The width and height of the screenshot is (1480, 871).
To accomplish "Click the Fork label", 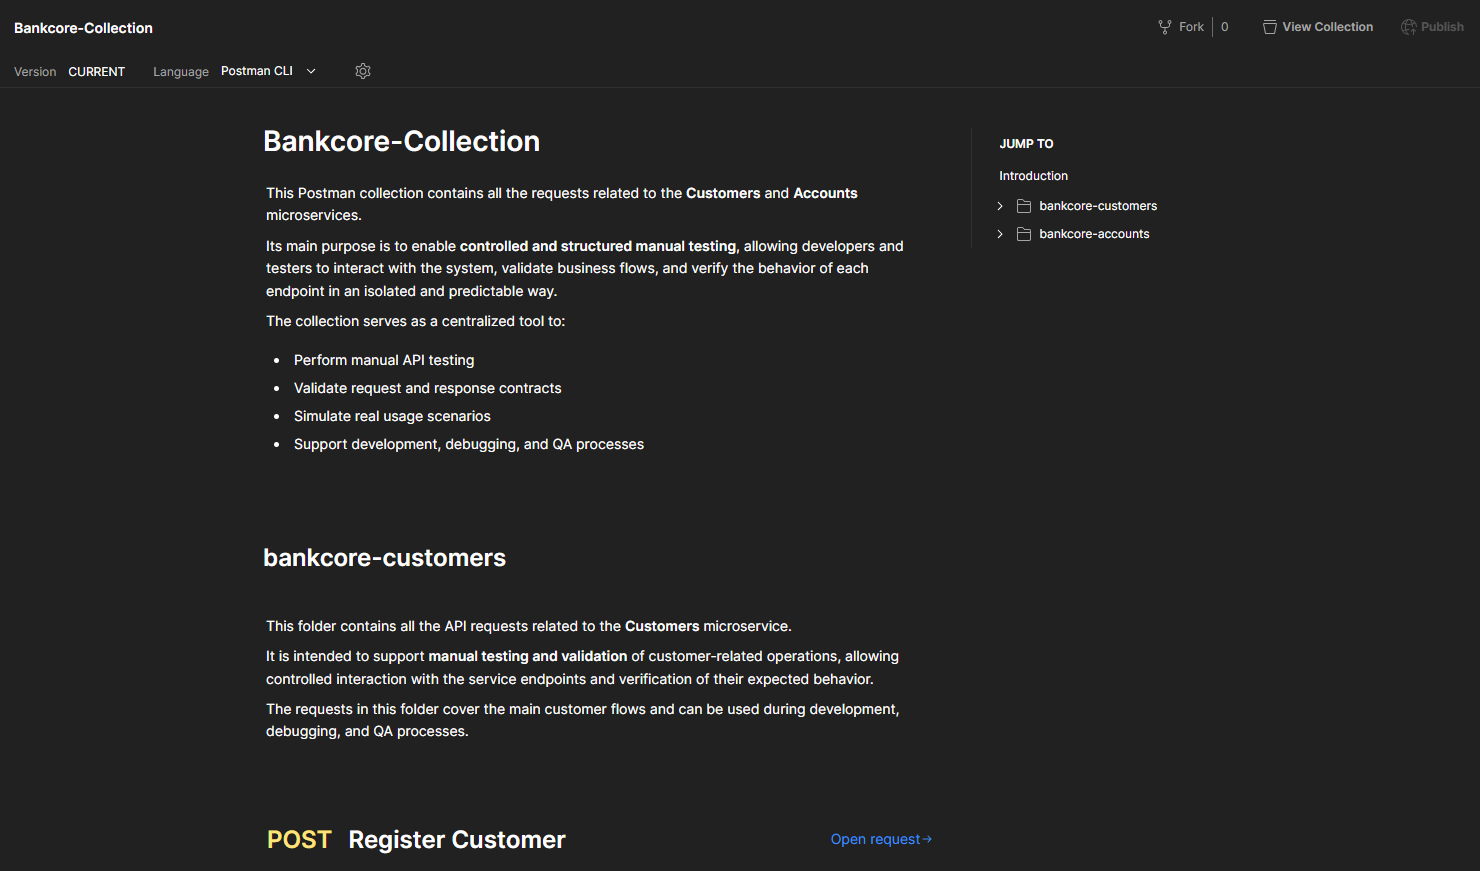I will coord(1190,26).
